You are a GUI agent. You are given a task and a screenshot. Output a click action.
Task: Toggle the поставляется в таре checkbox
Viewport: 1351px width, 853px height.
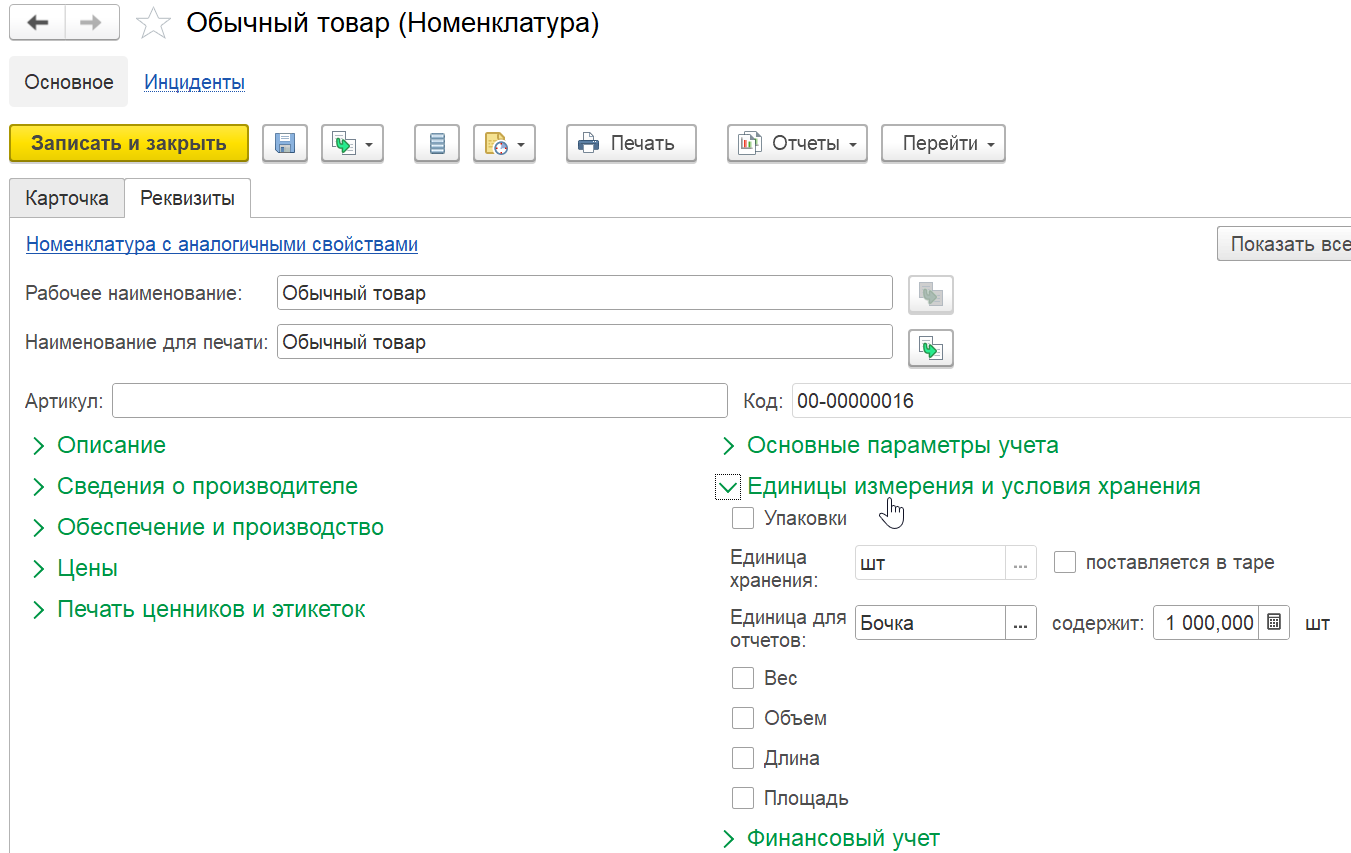(1065, 562)
